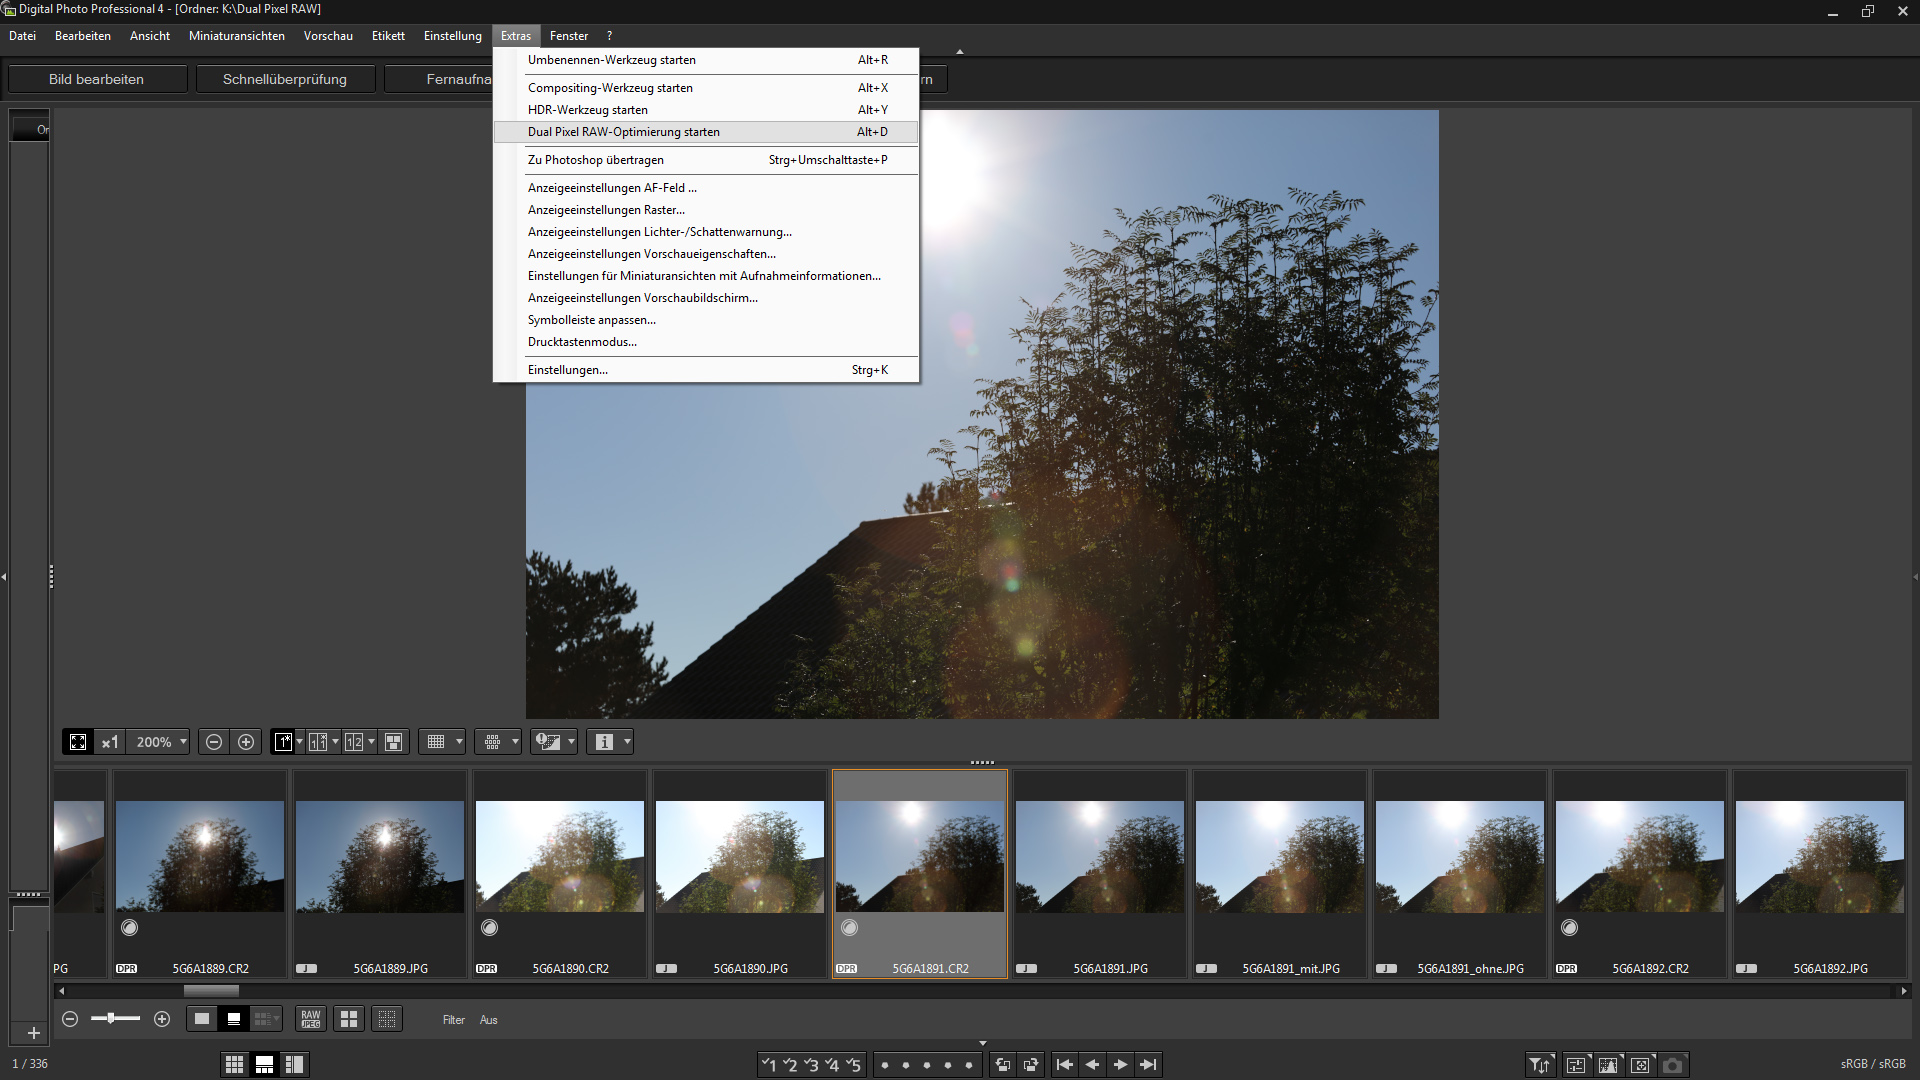
Task: Start Dual Pixel RAW-Optimierung from menu
Action: click(706, 132)
